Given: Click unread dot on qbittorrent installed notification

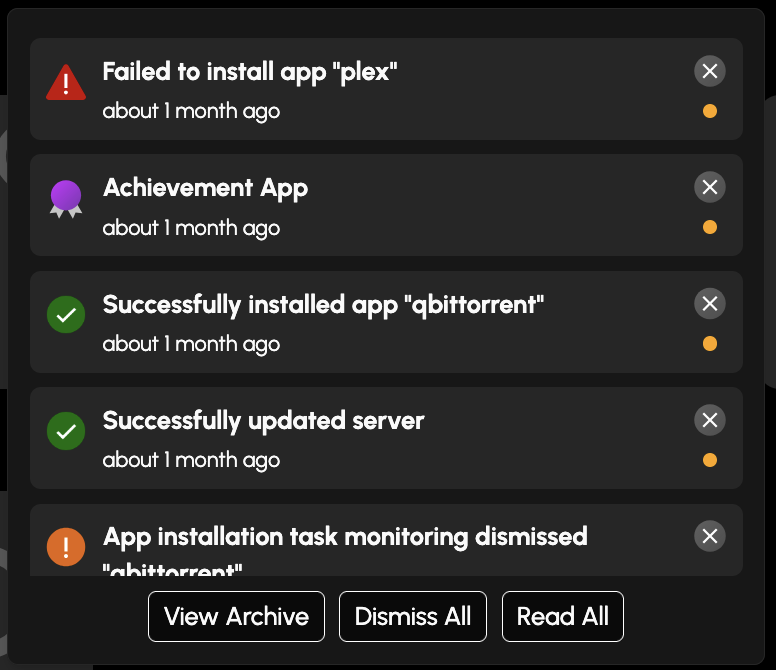Looking at the screenshot, I should point(710,344).
